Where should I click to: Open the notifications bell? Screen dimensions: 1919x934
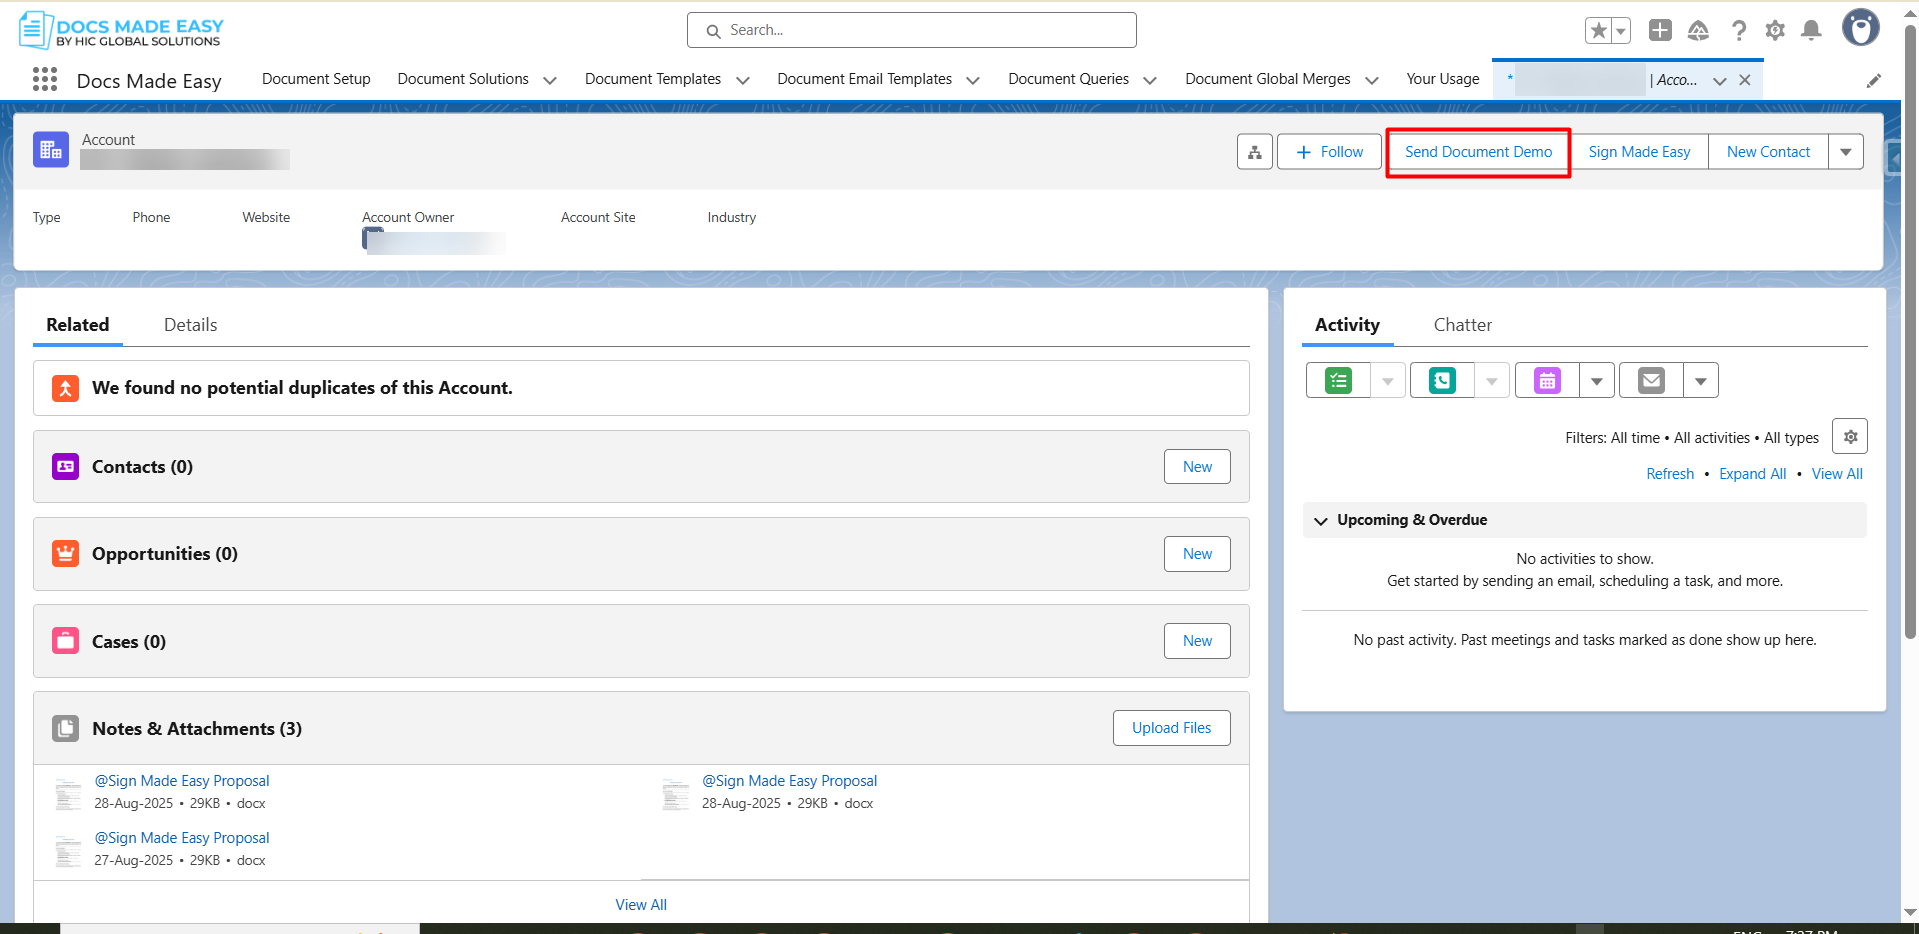pyautogui.click(x=1811, y=31)
